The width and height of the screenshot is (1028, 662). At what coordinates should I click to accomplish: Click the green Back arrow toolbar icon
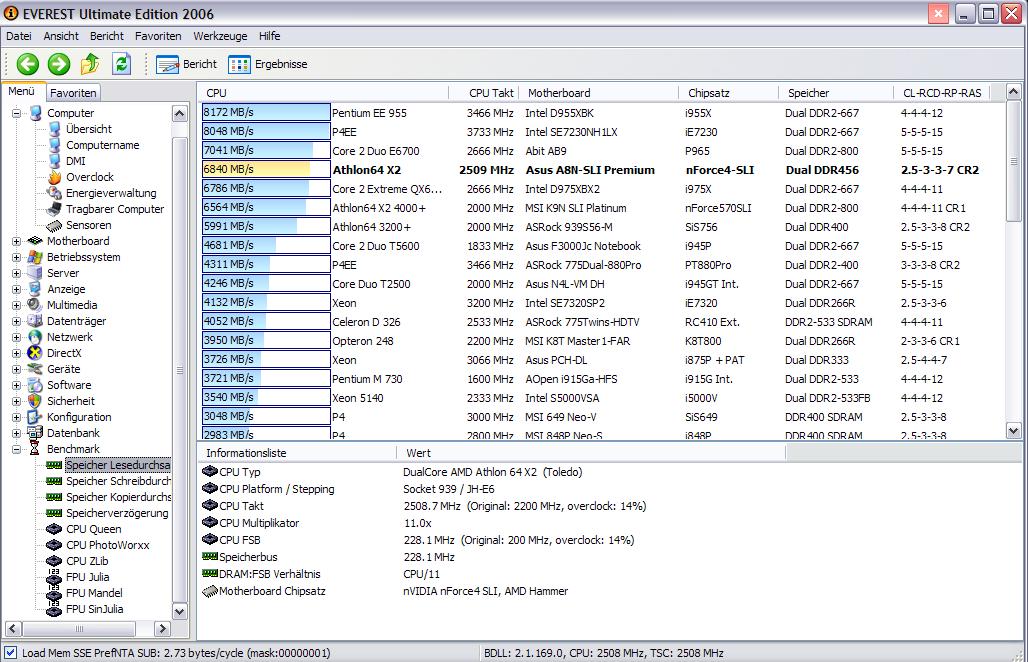(28, 64)
